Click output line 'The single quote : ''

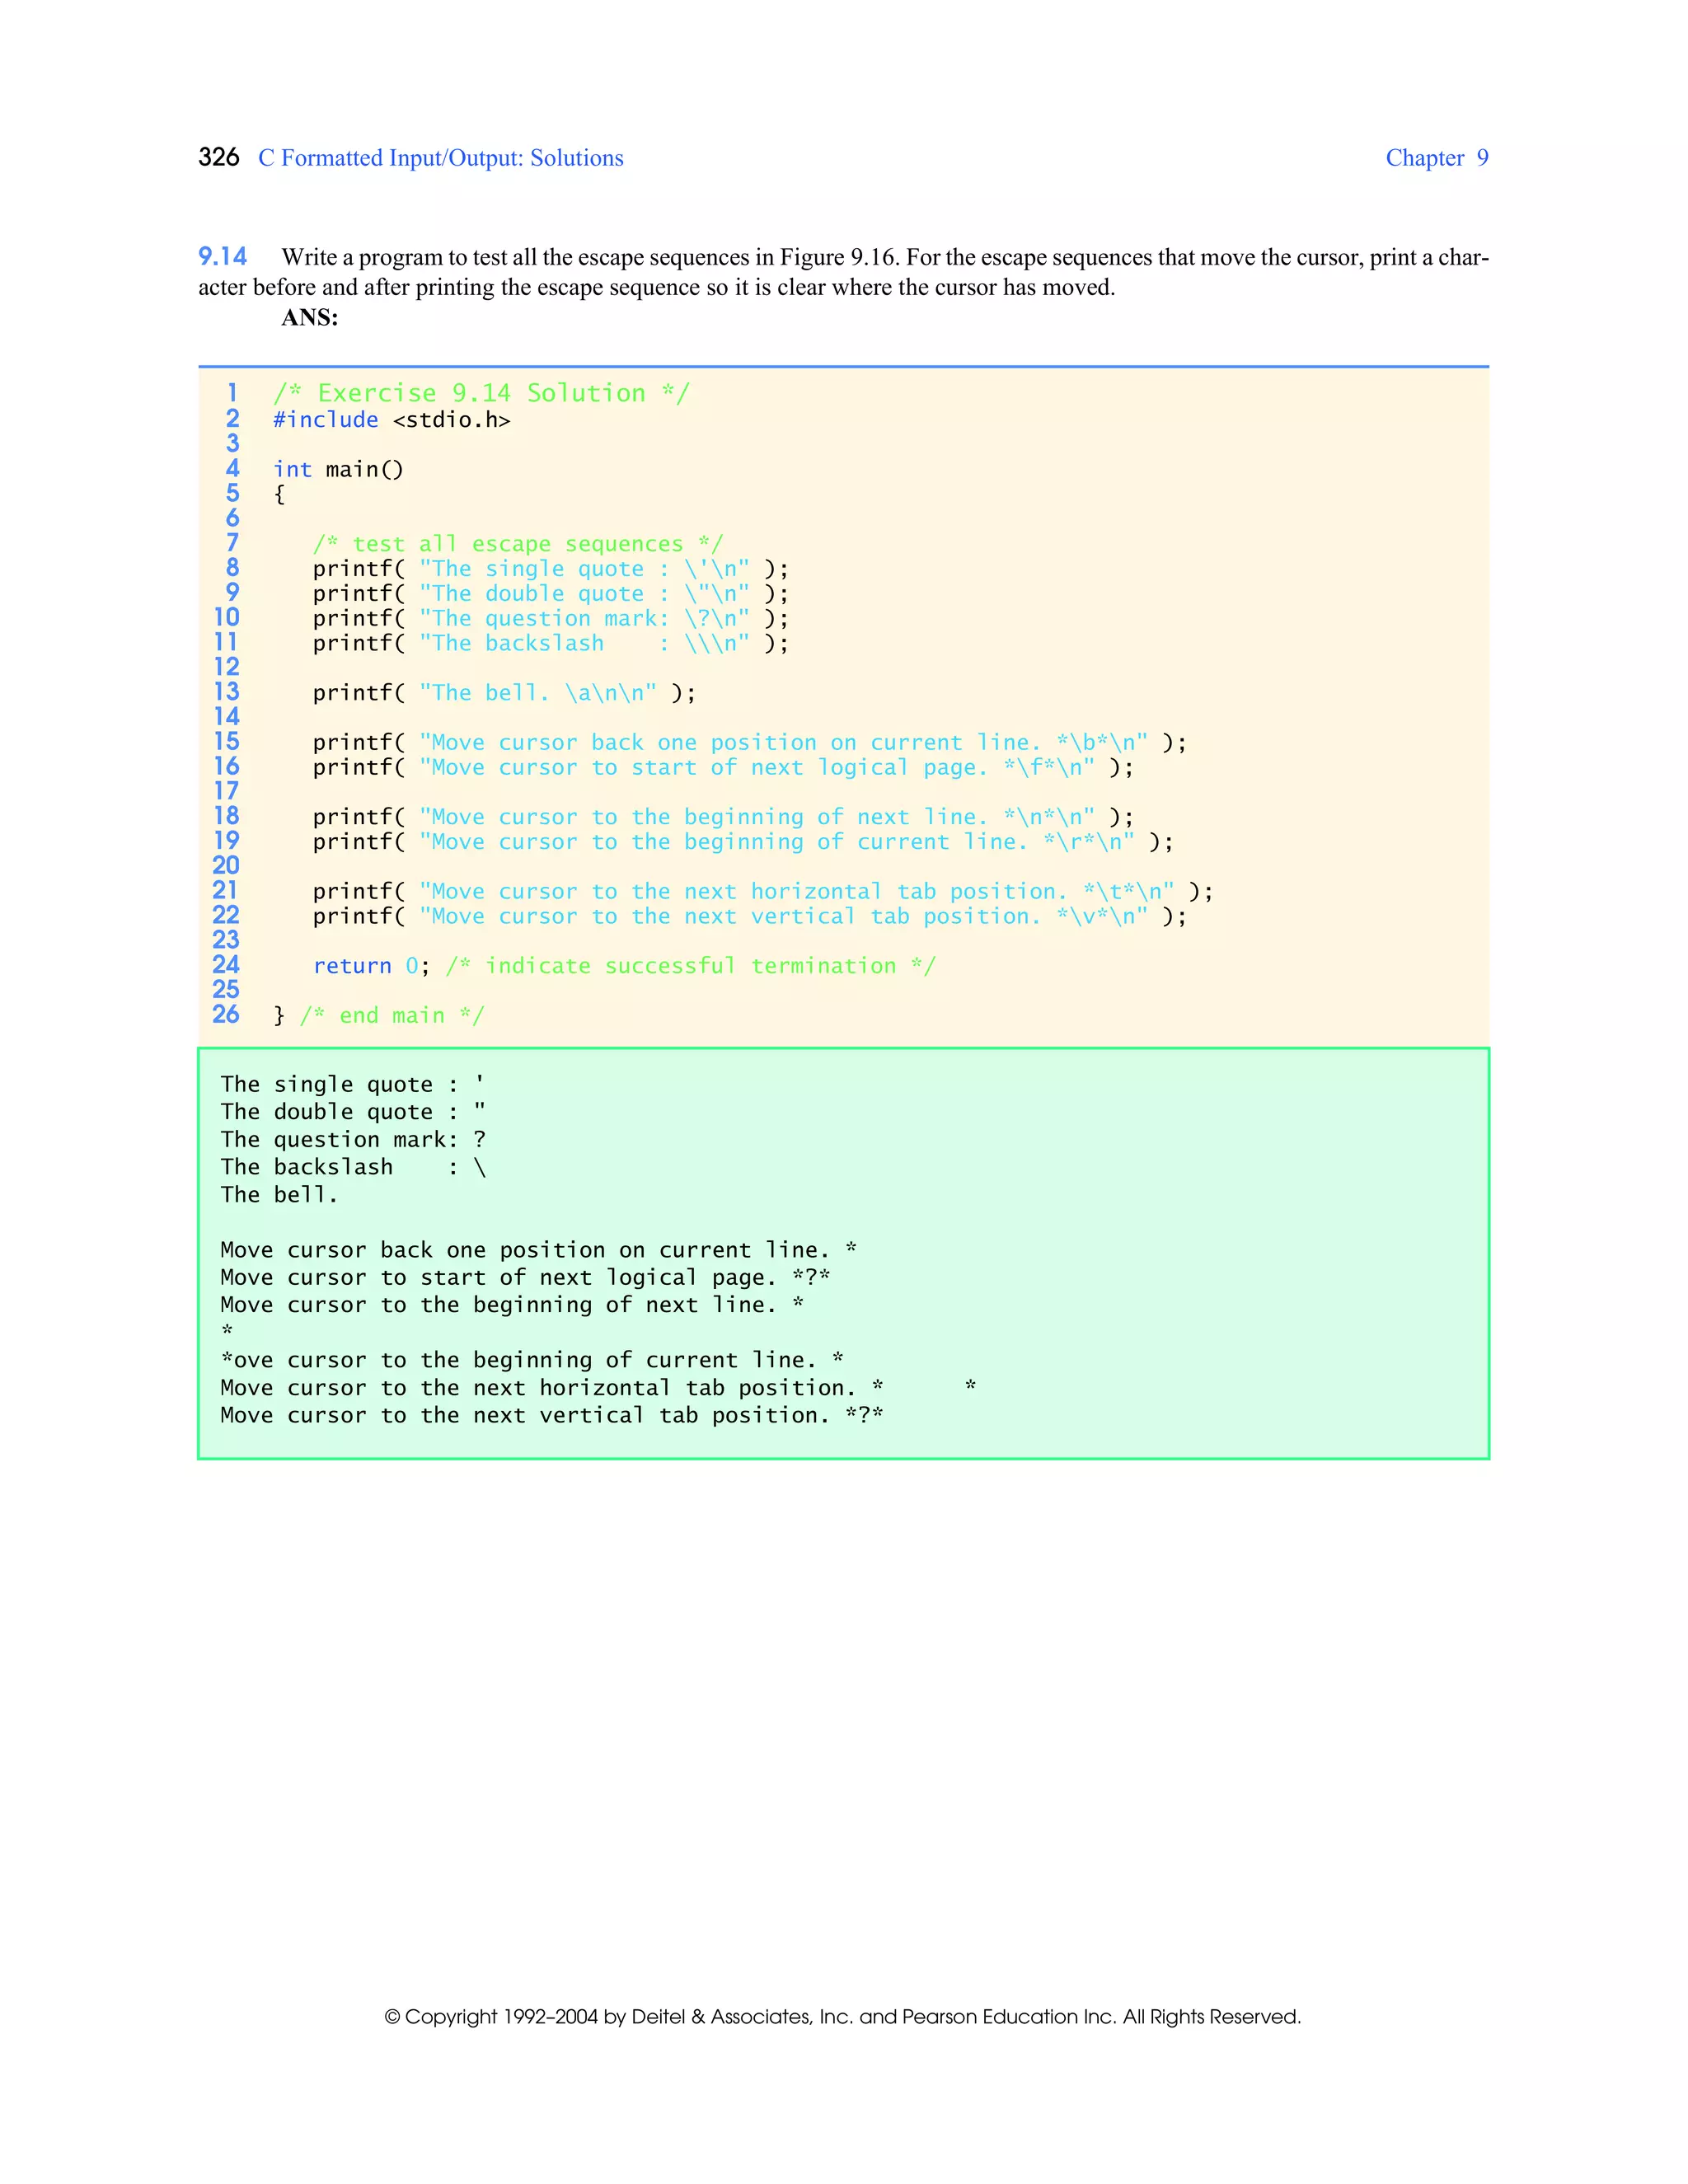tap(353, 1084)
